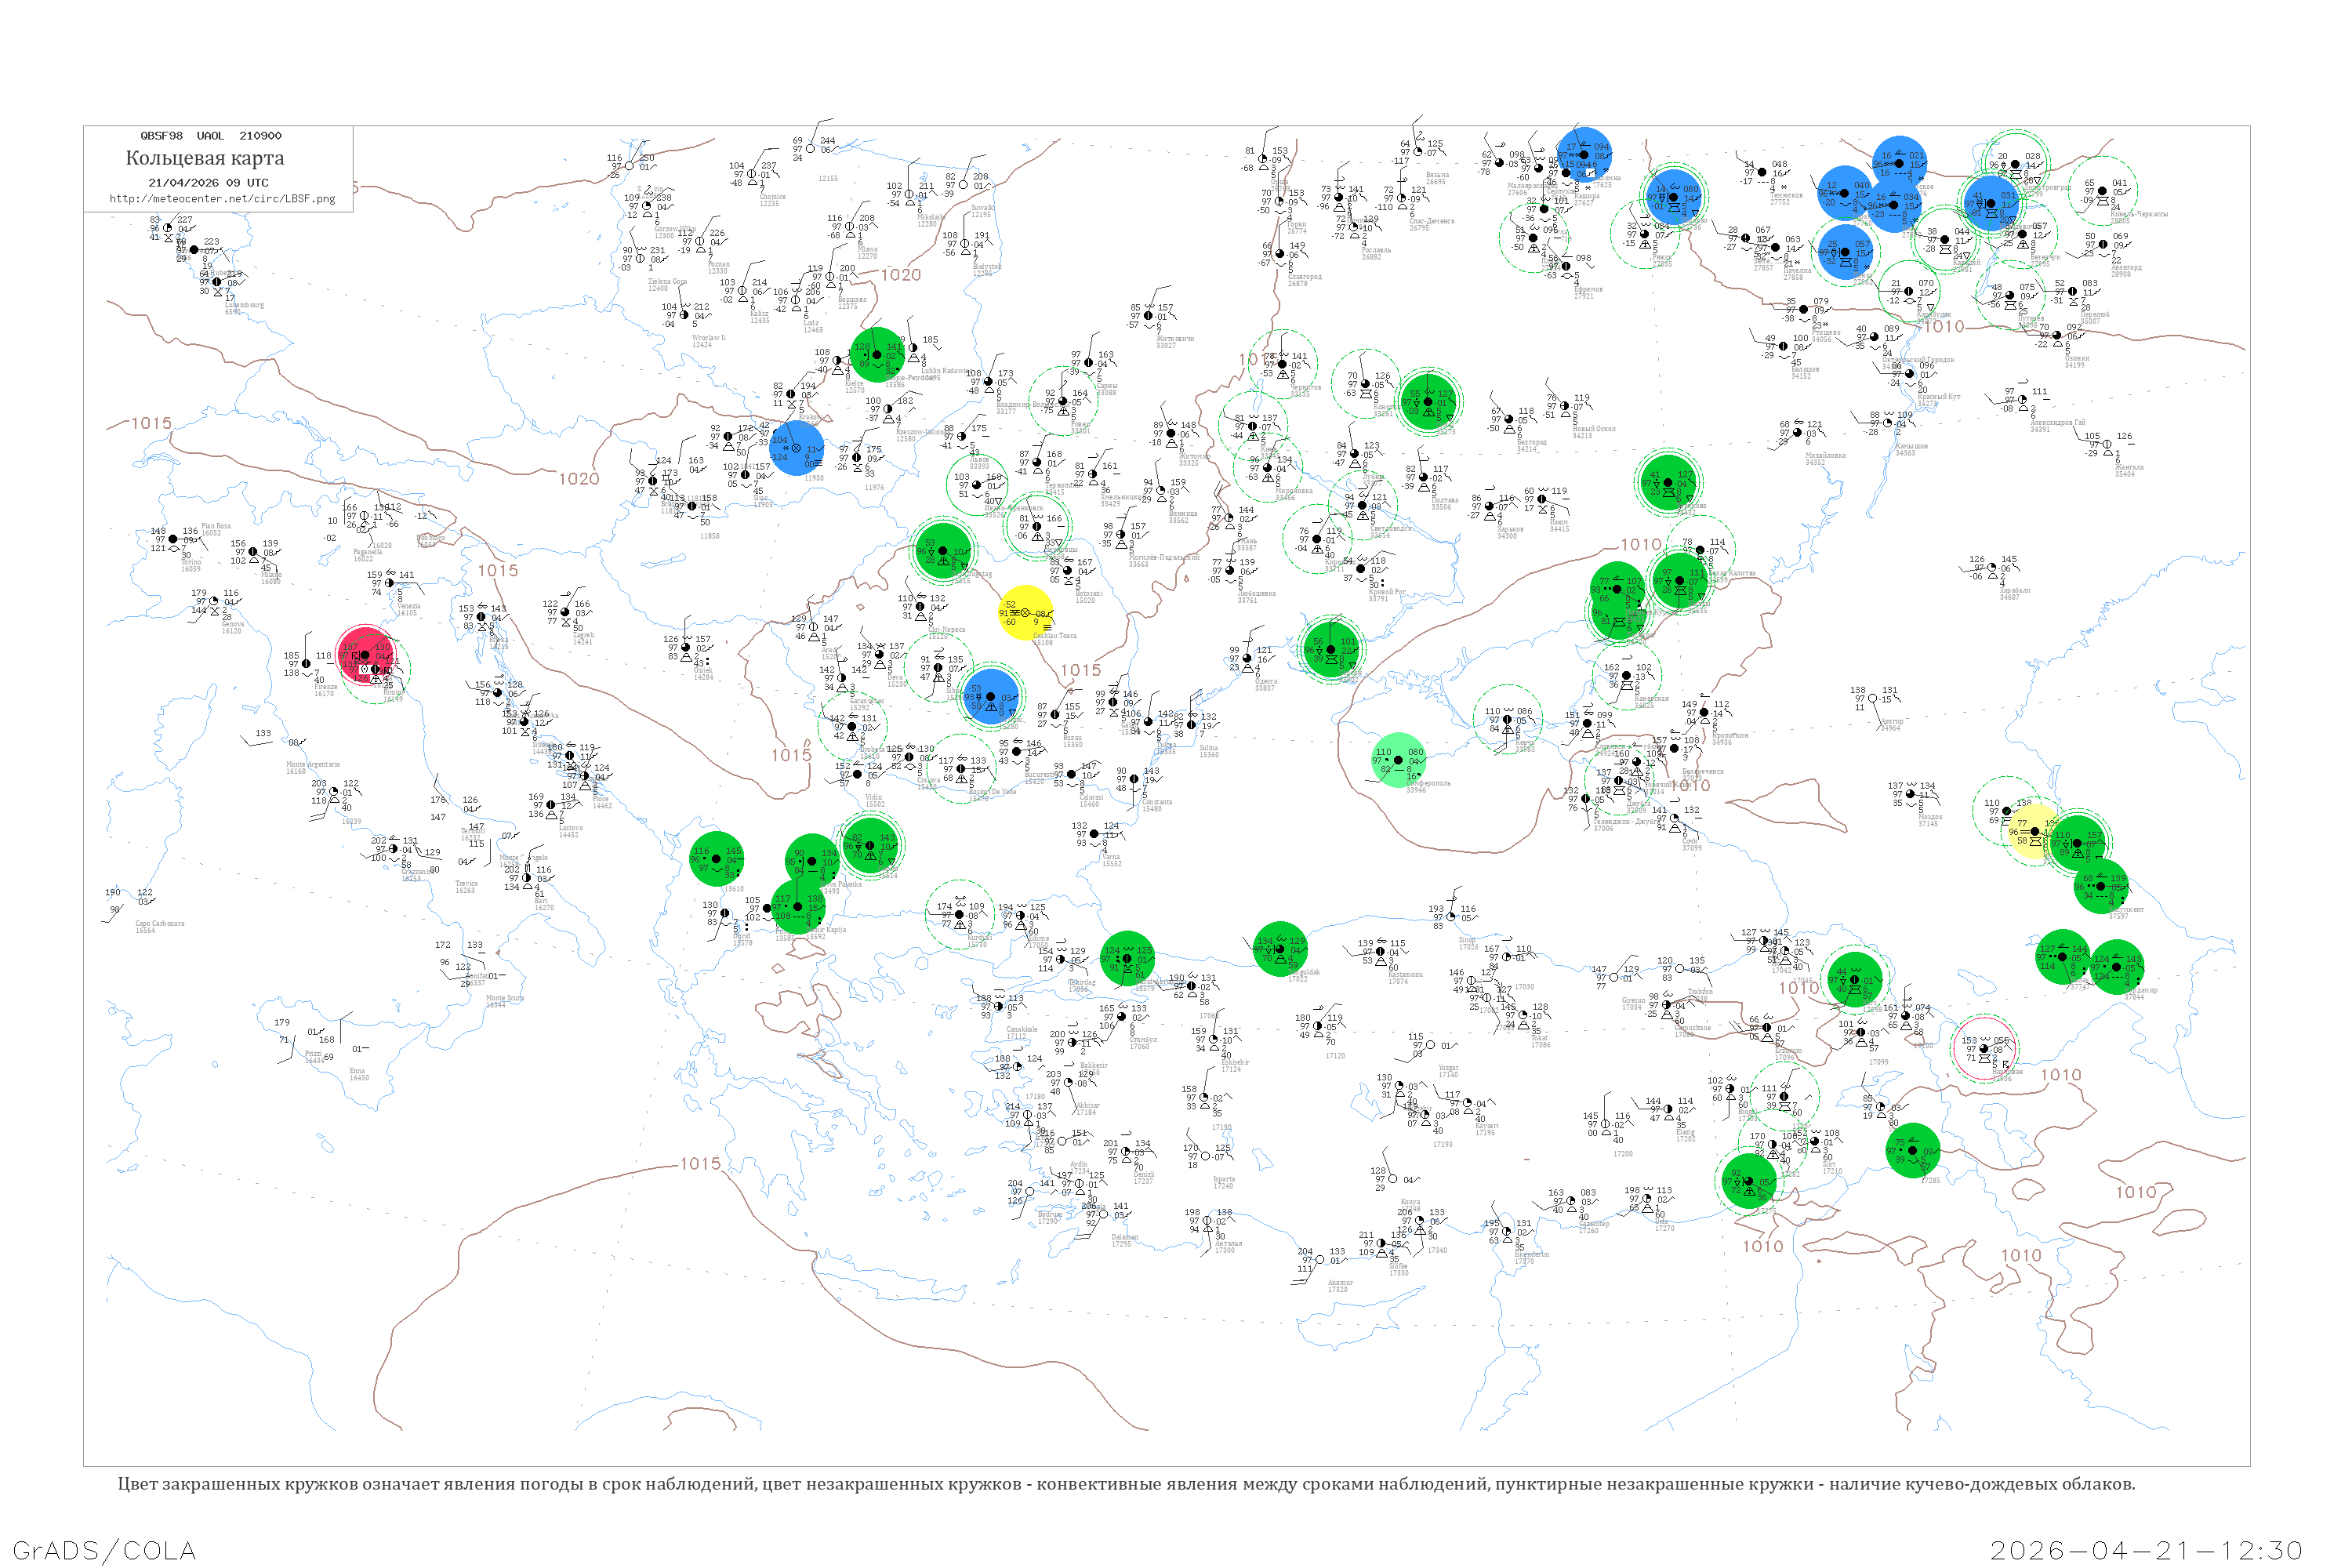
Task: Click the QBSF98 UAOL 210900 header code
Action: coord(211,136)
